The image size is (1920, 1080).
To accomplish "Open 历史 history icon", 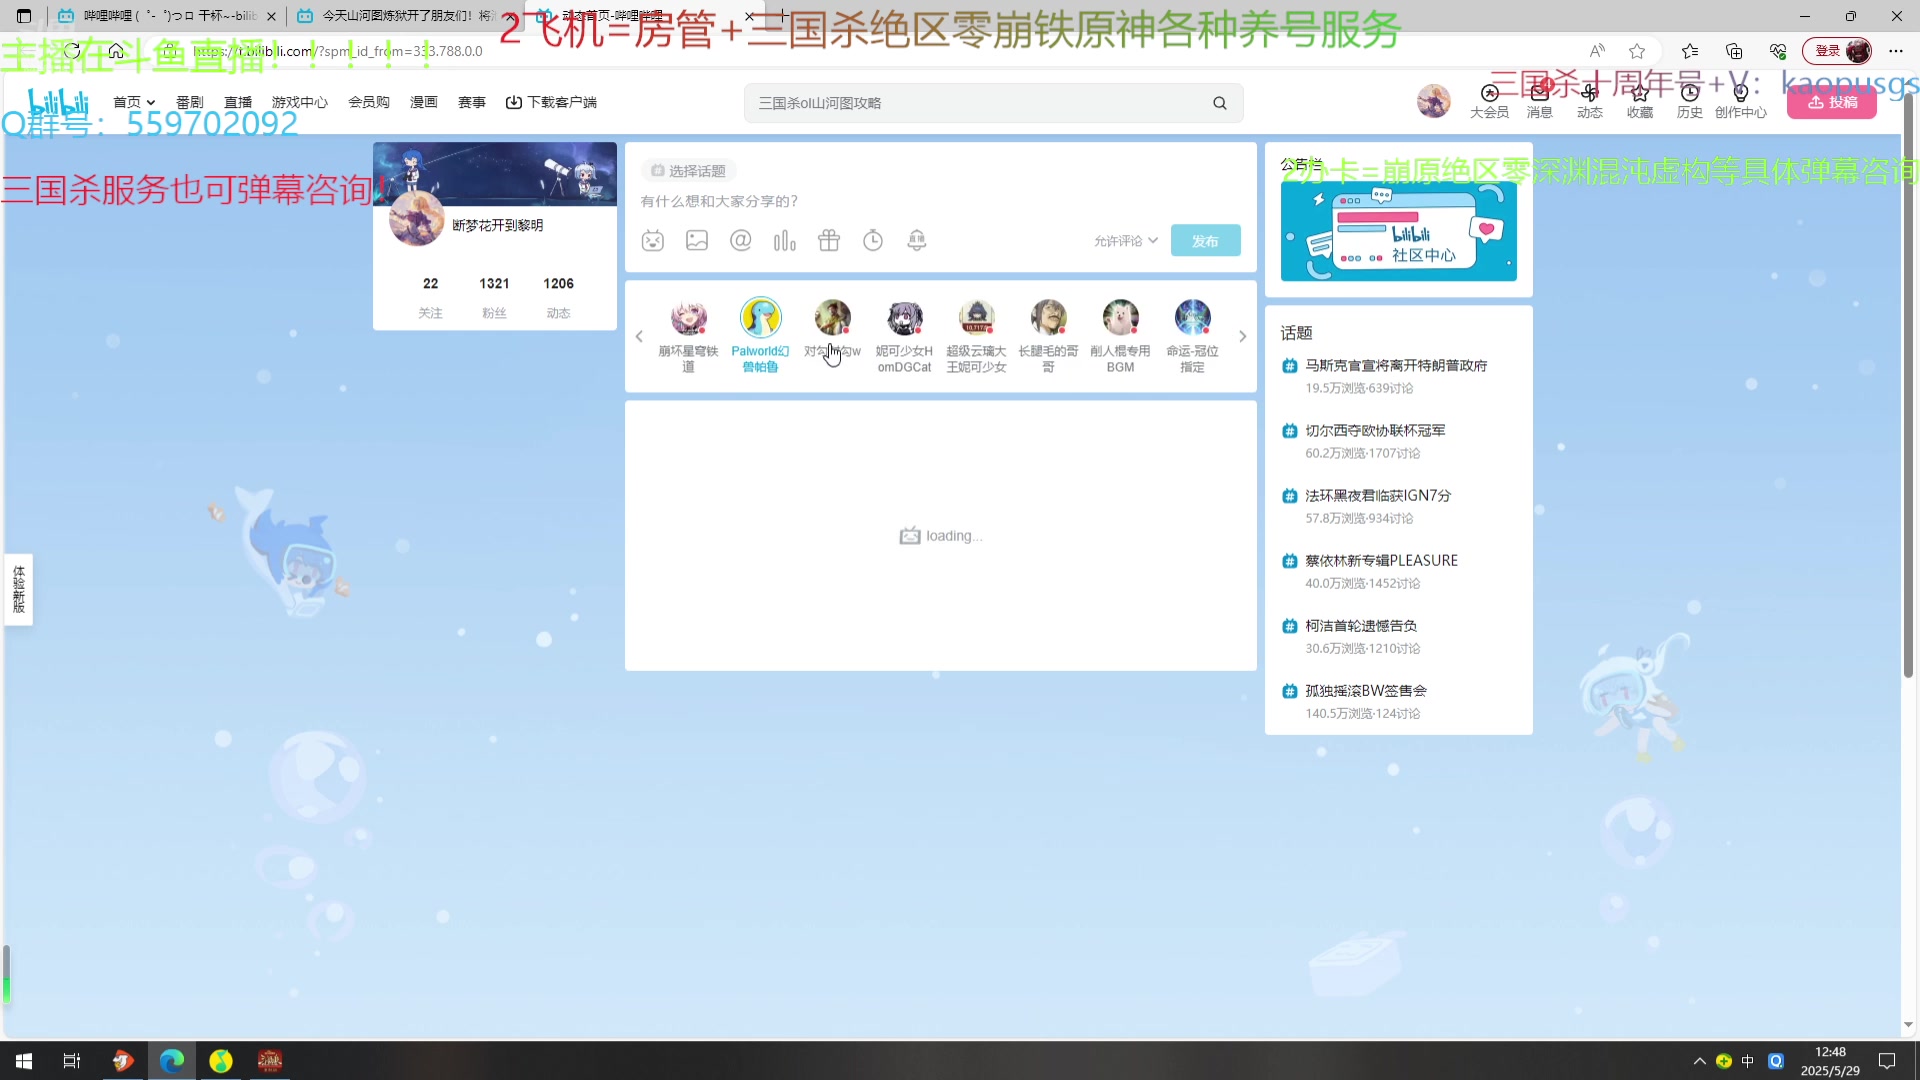I will pos(1690,102).
